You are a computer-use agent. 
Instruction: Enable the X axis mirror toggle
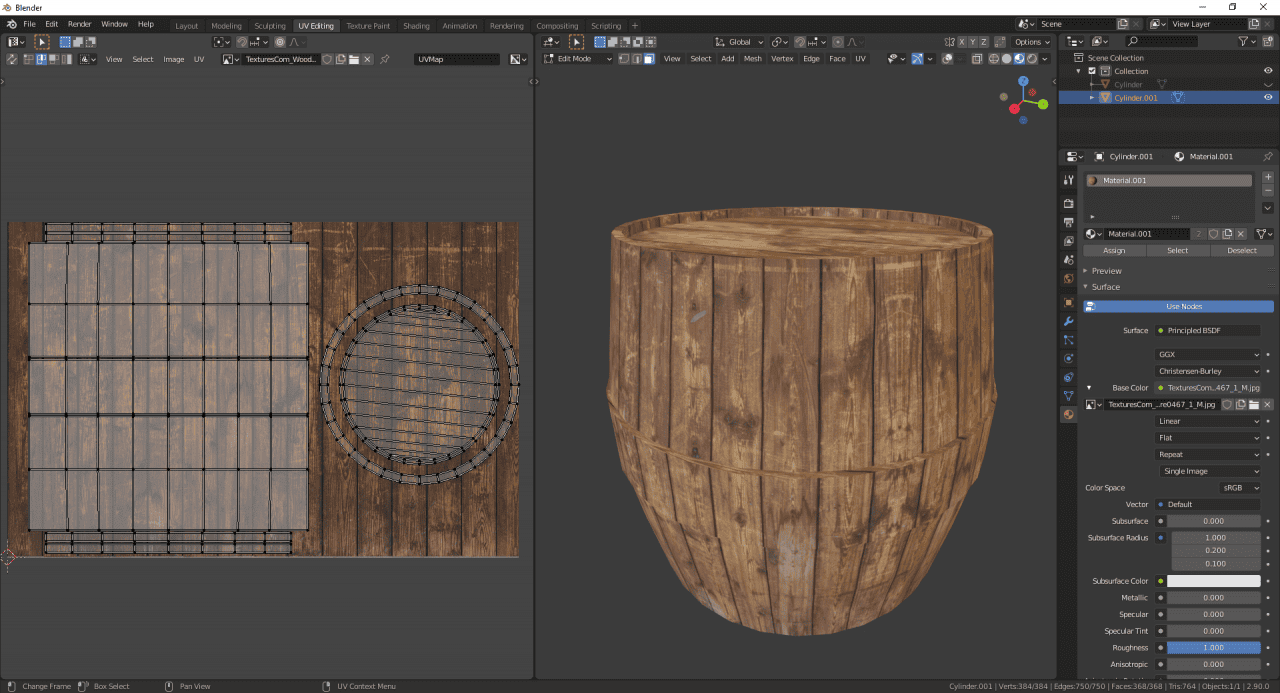tap(962, 42)
